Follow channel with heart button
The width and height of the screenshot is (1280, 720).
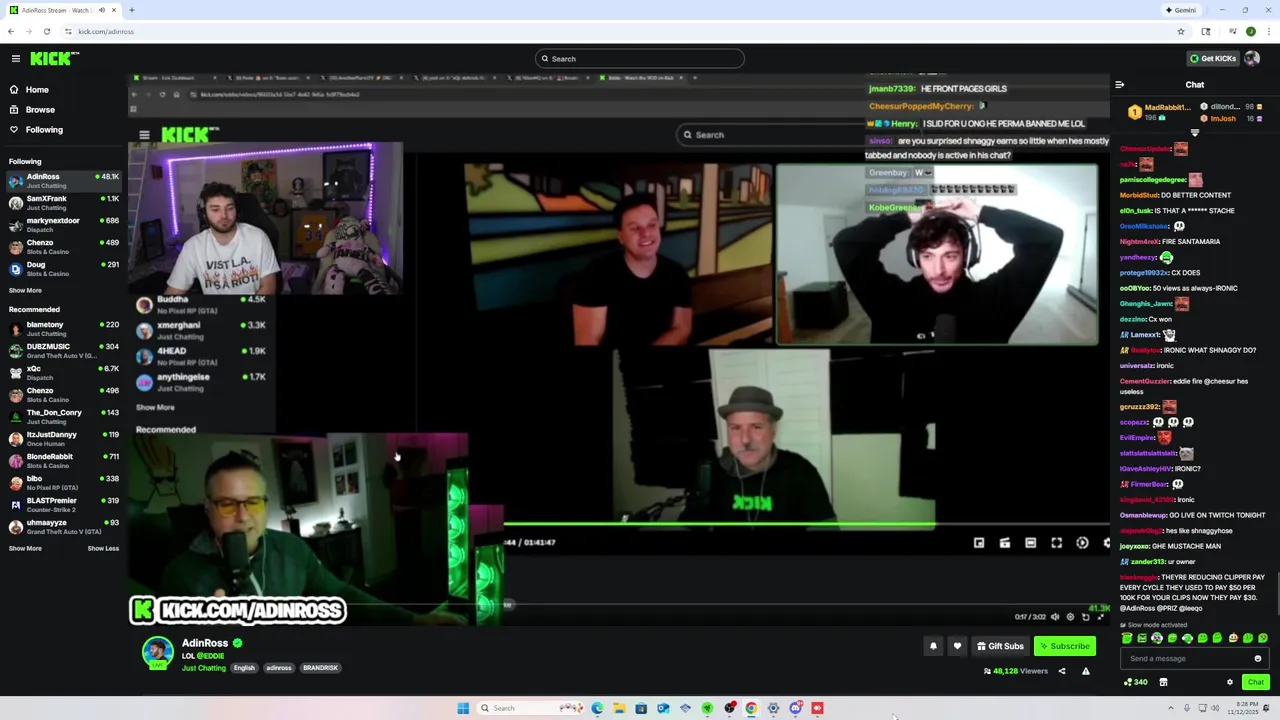point(957,646)
